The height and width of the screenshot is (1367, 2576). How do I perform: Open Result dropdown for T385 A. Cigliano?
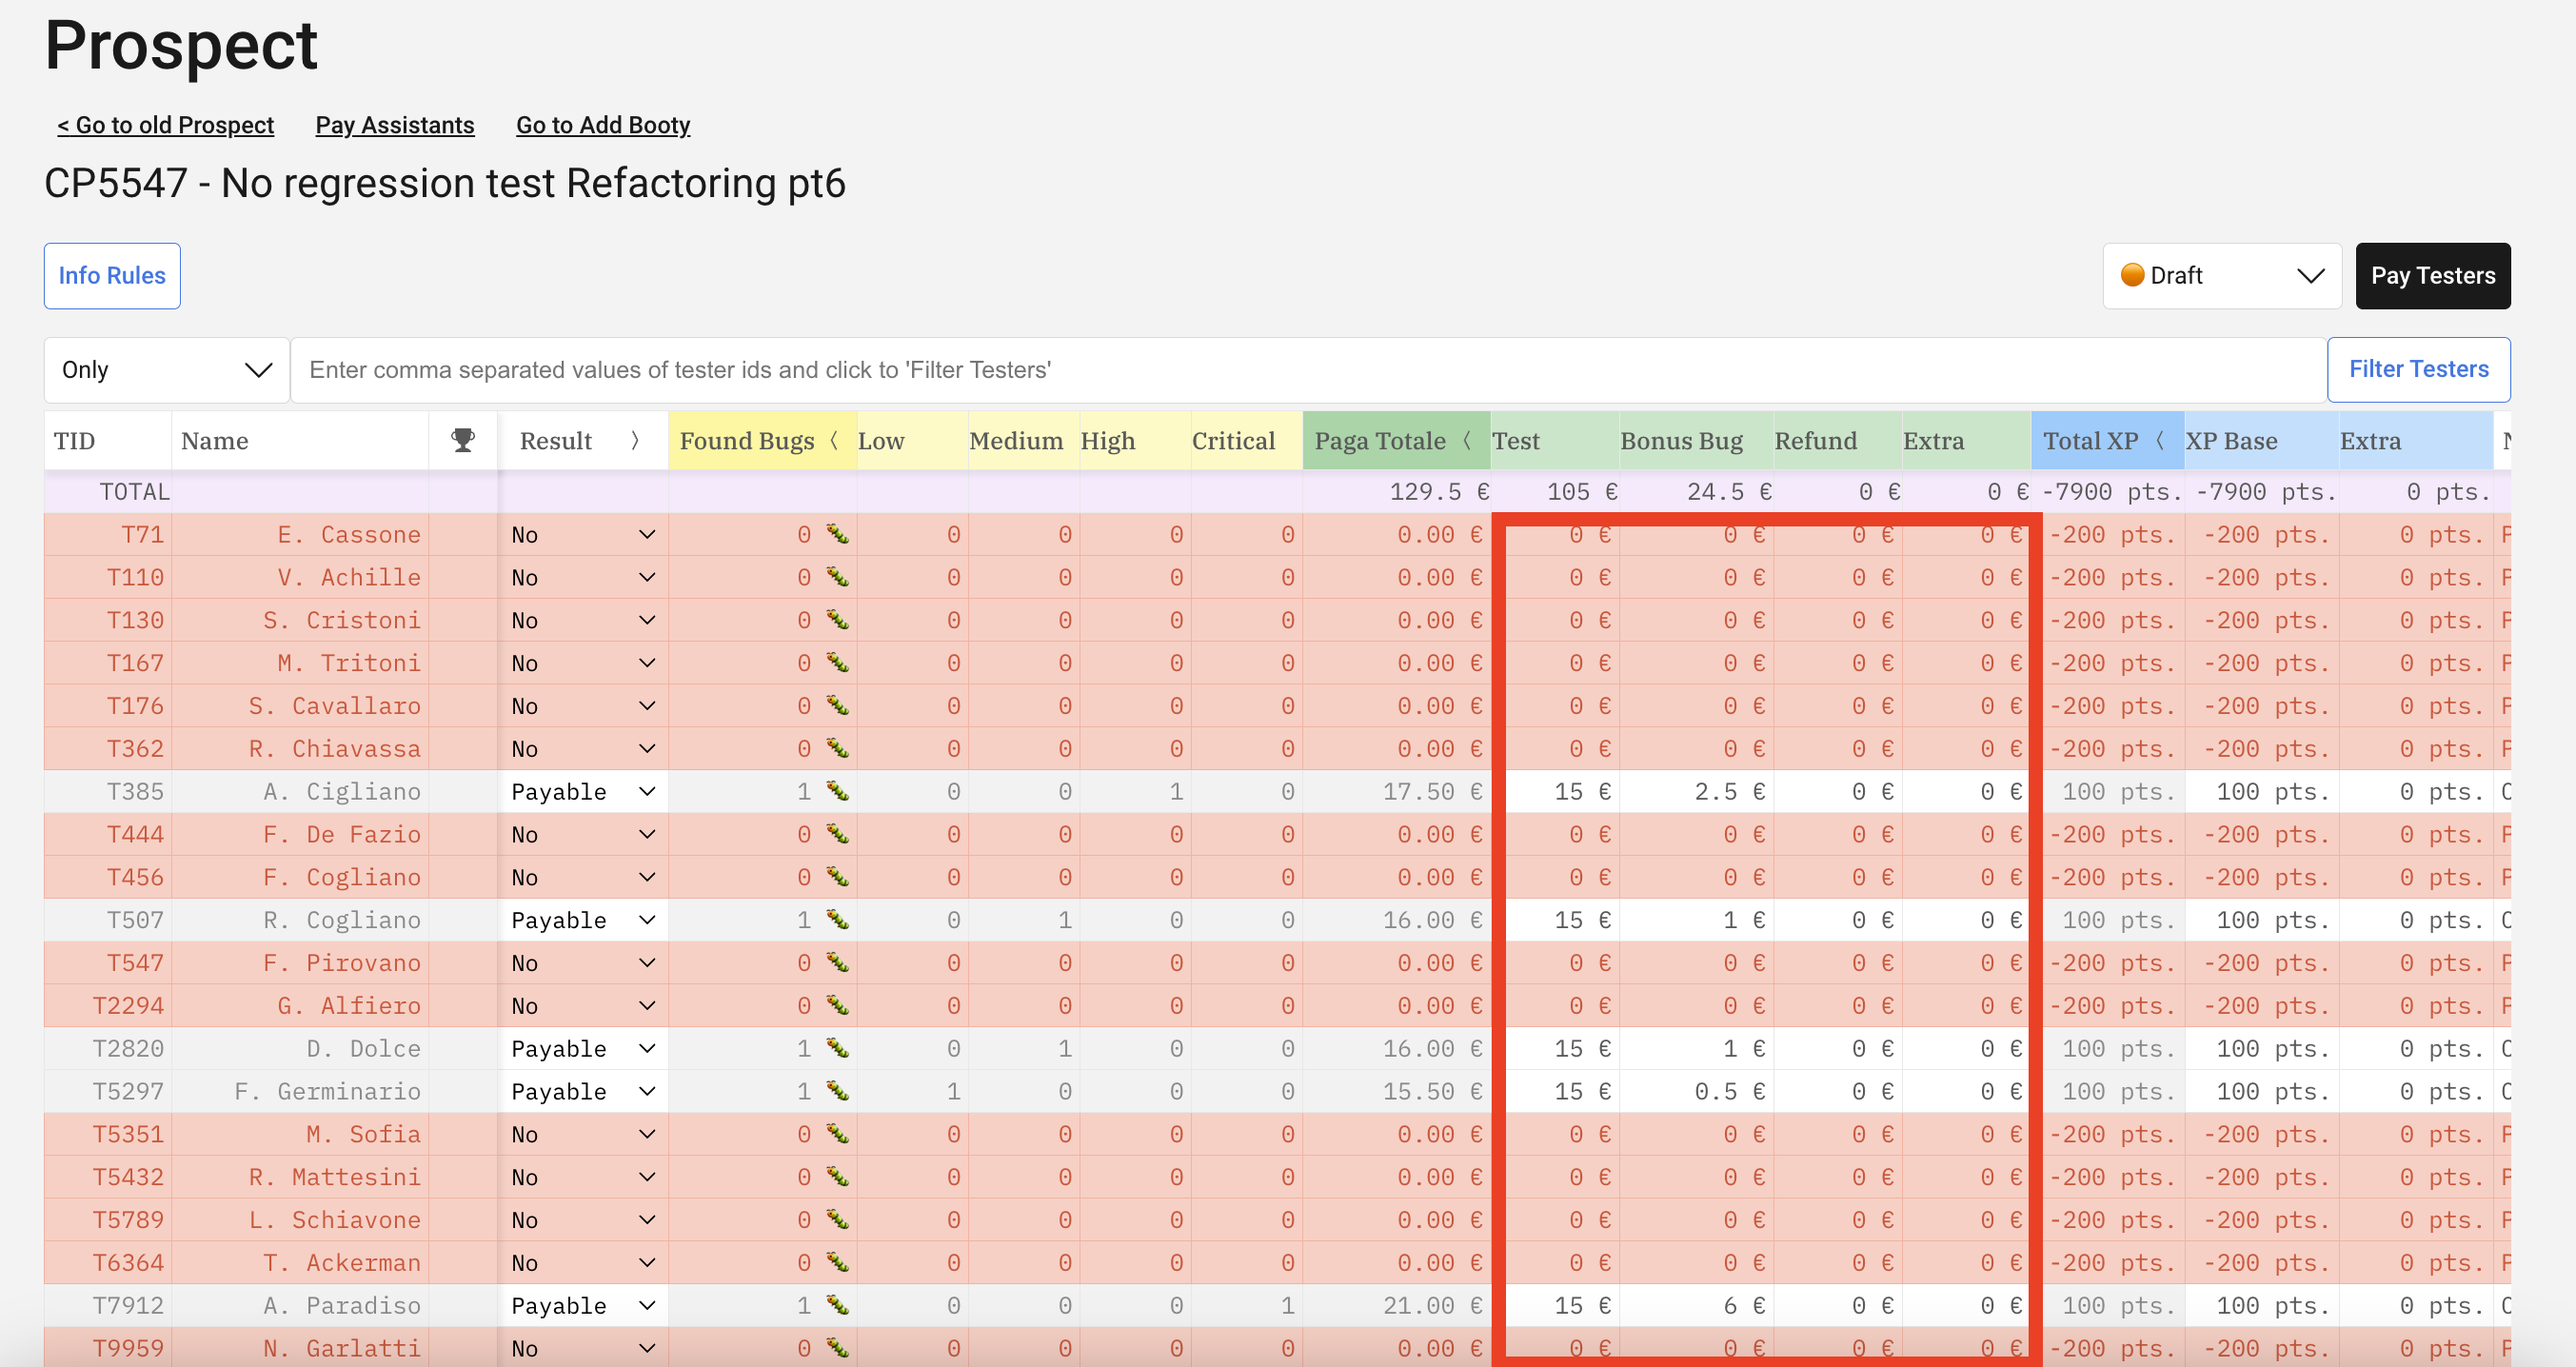pyautogui.click(x=583, y=791)
